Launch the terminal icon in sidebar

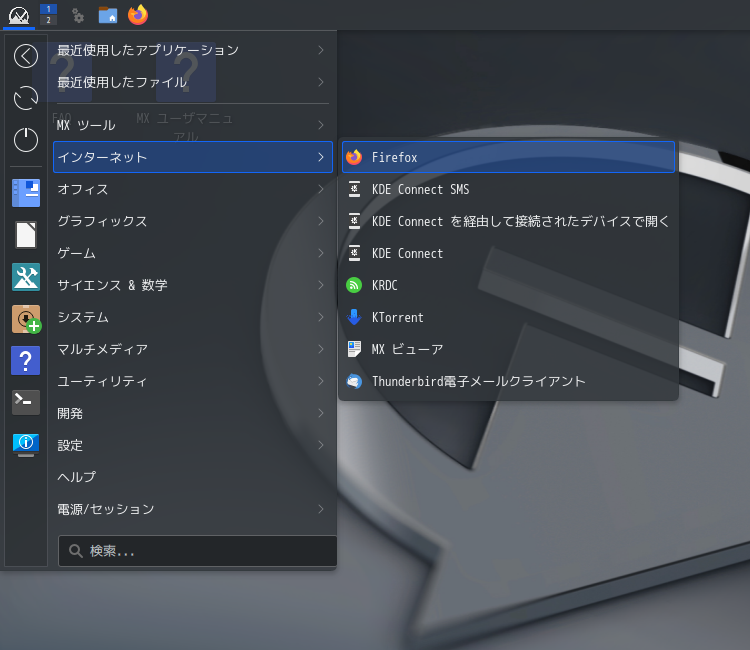point(26,402)
